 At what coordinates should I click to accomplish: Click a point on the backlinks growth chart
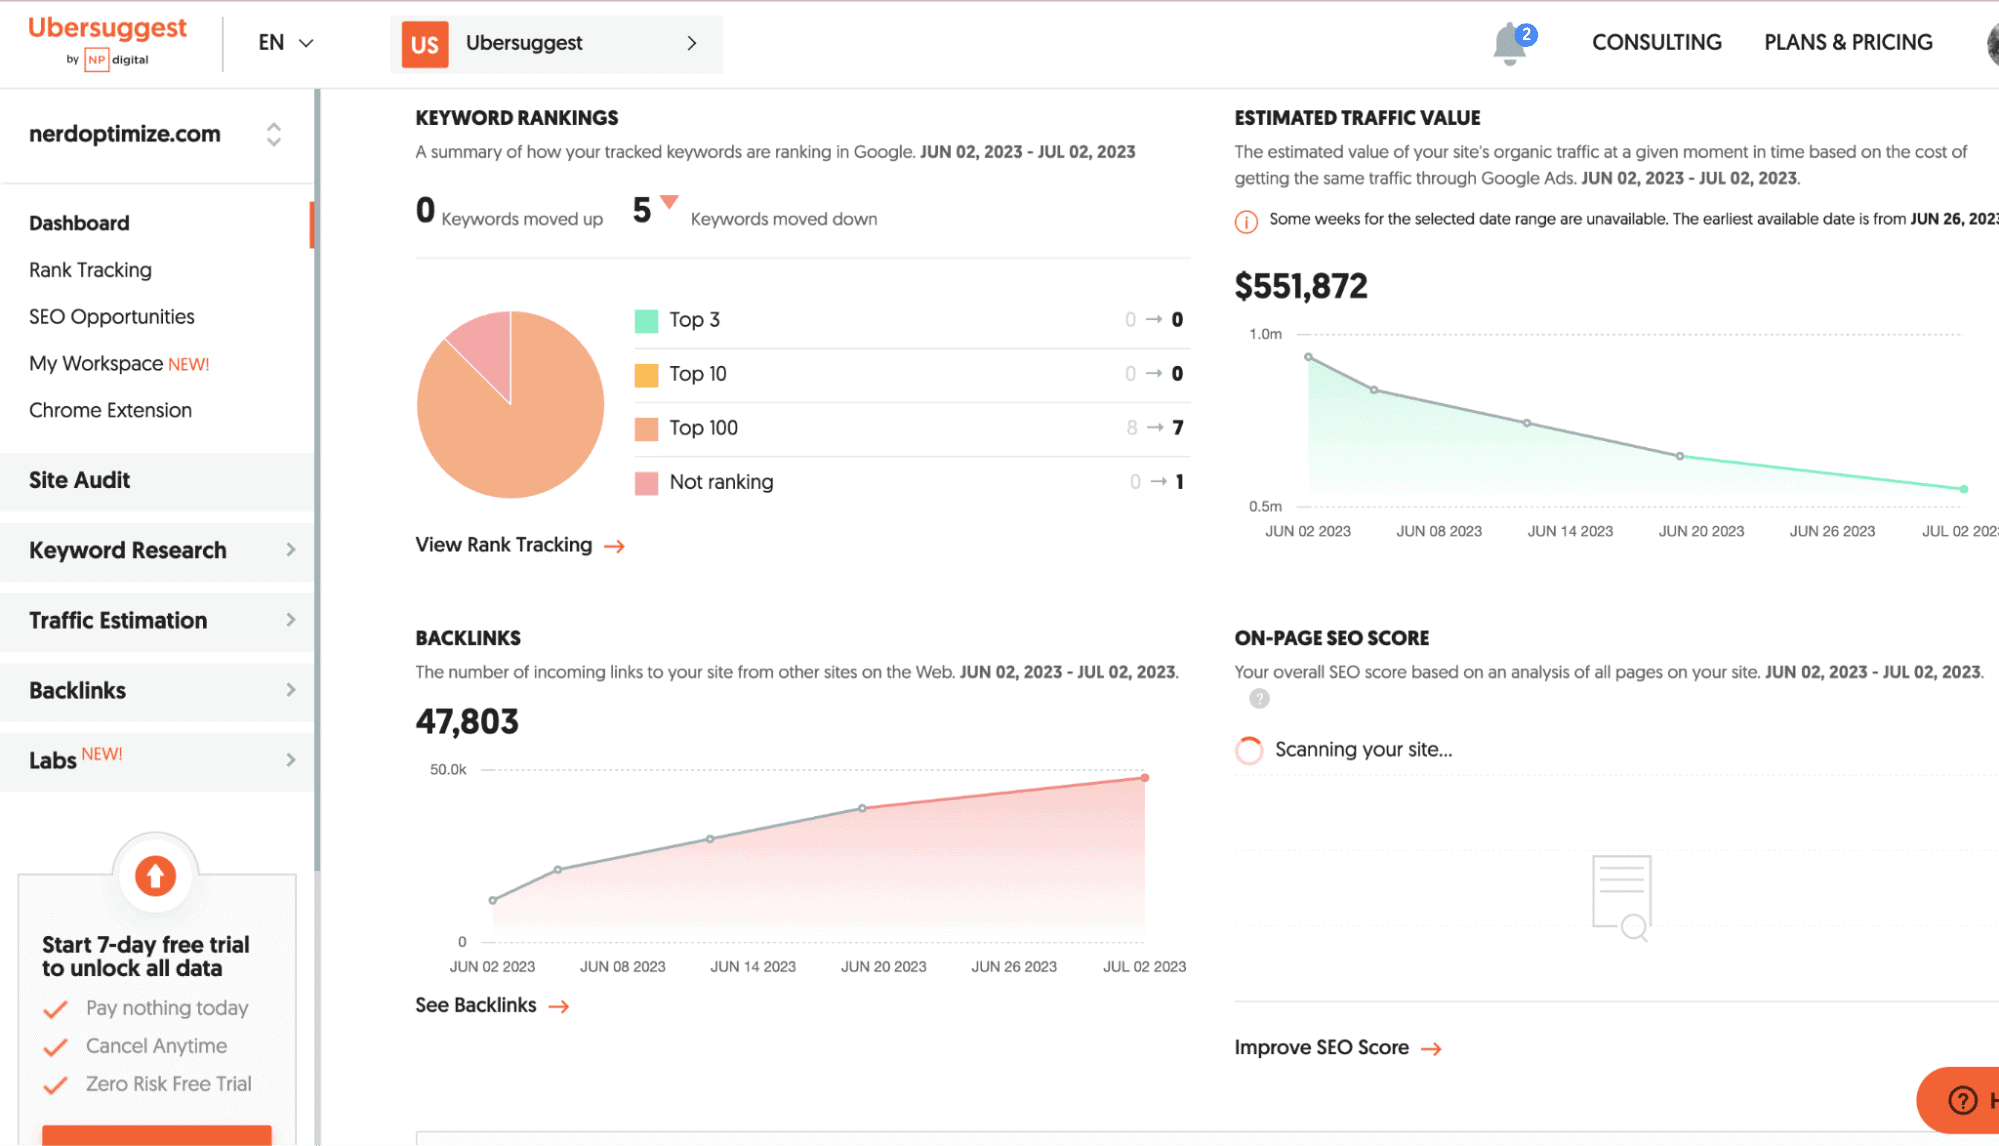(861, 808)
